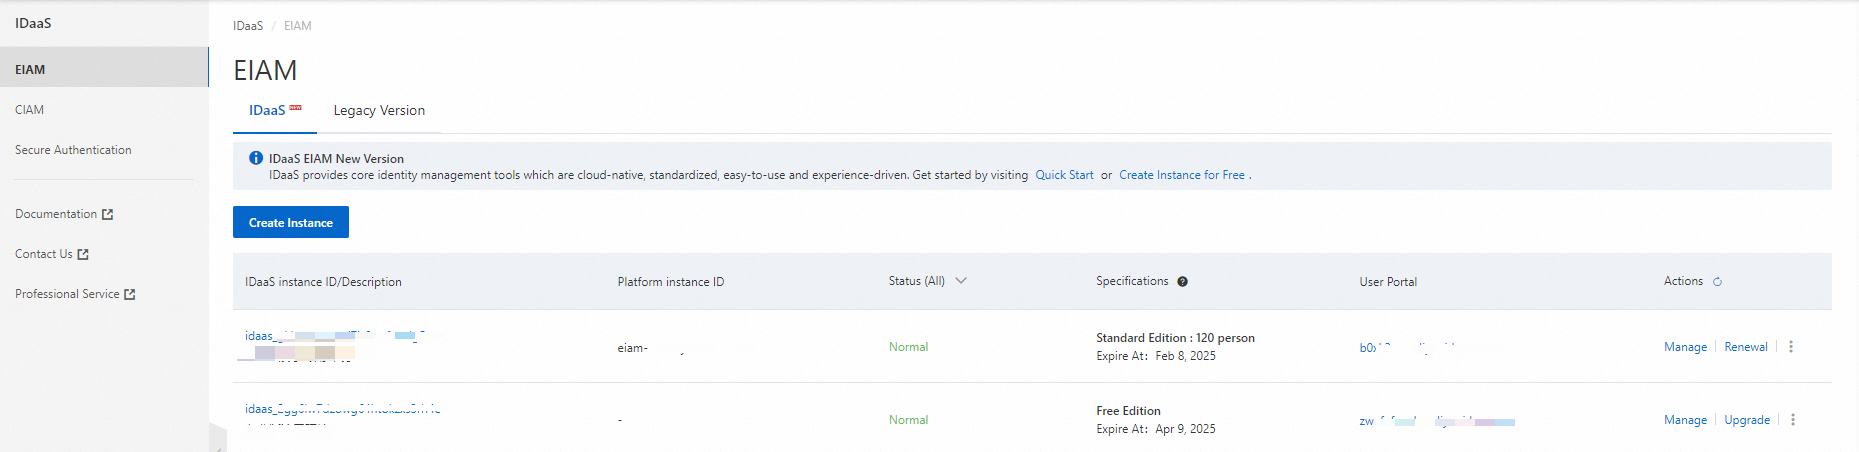The width and height of the screenshot is (1859, 452).
Task: Click the EIAM page heading
Action: 265,70
